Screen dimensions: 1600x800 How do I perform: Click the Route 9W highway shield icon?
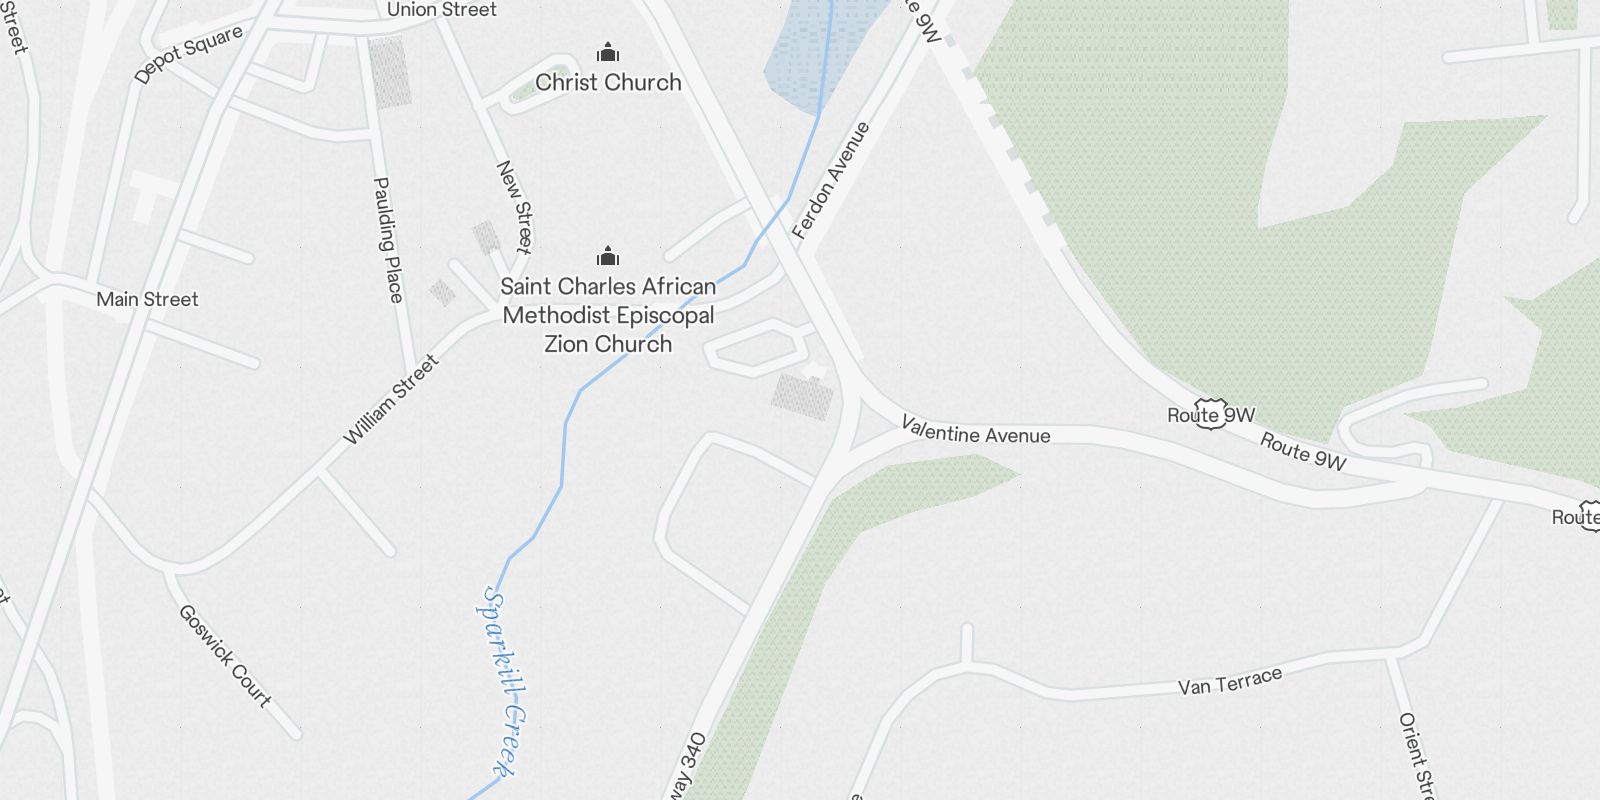pyautogui.click(x=1211, y=417)
